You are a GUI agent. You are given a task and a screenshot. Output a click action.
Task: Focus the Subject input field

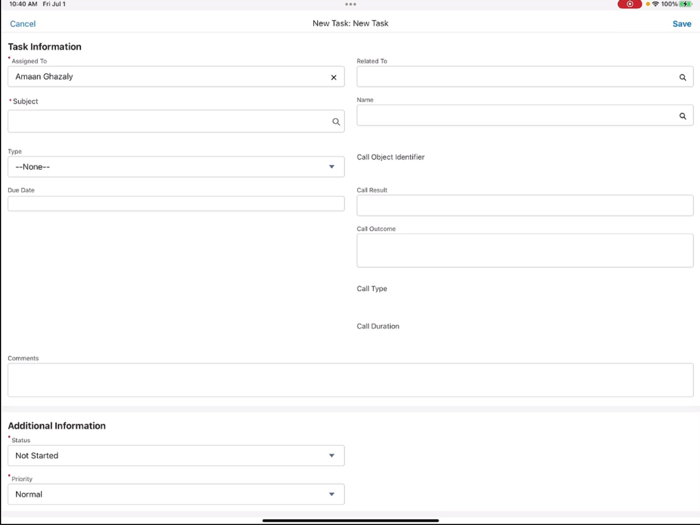tap(176, 121)
